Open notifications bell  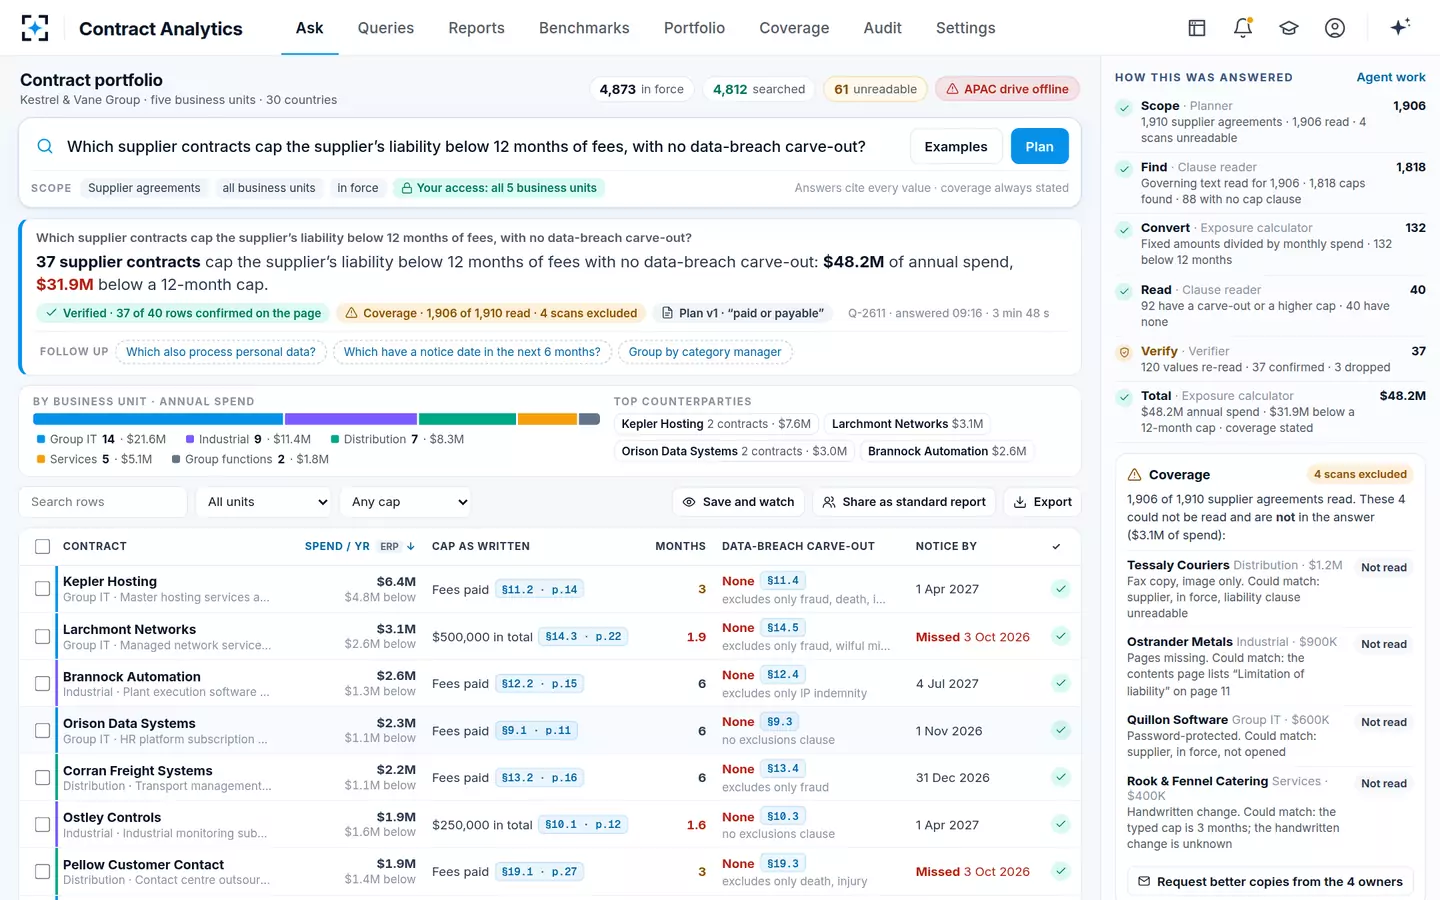point(1243,28)
